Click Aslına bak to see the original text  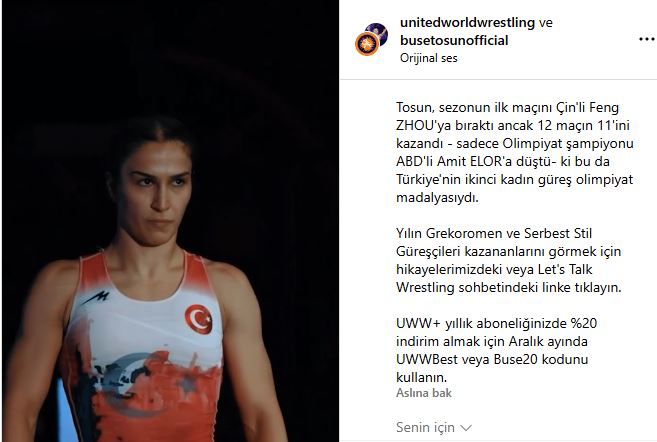(x=424, y=393)
